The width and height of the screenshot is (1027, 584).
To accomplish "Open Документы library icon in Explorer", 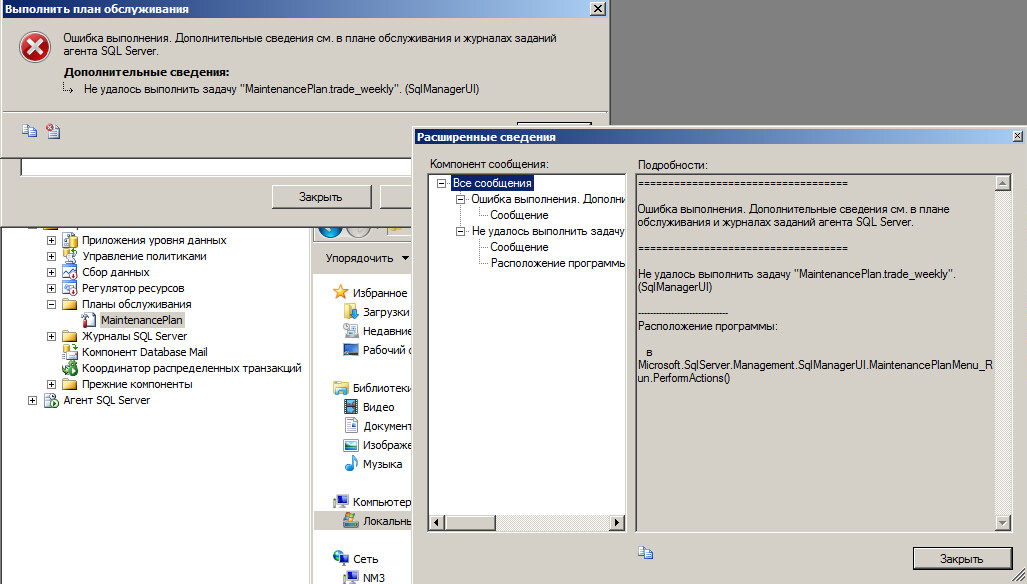I will (351, 426).
